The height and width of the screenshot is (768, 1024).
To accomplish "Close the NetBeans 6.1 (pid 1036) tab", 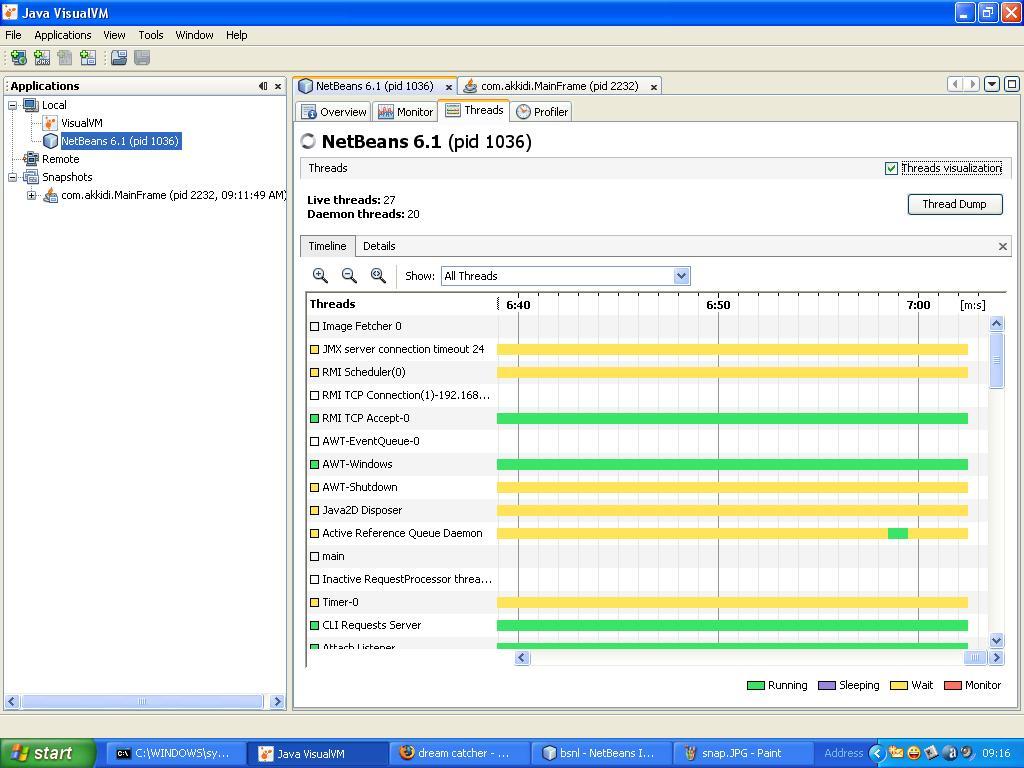I will 449,87.
